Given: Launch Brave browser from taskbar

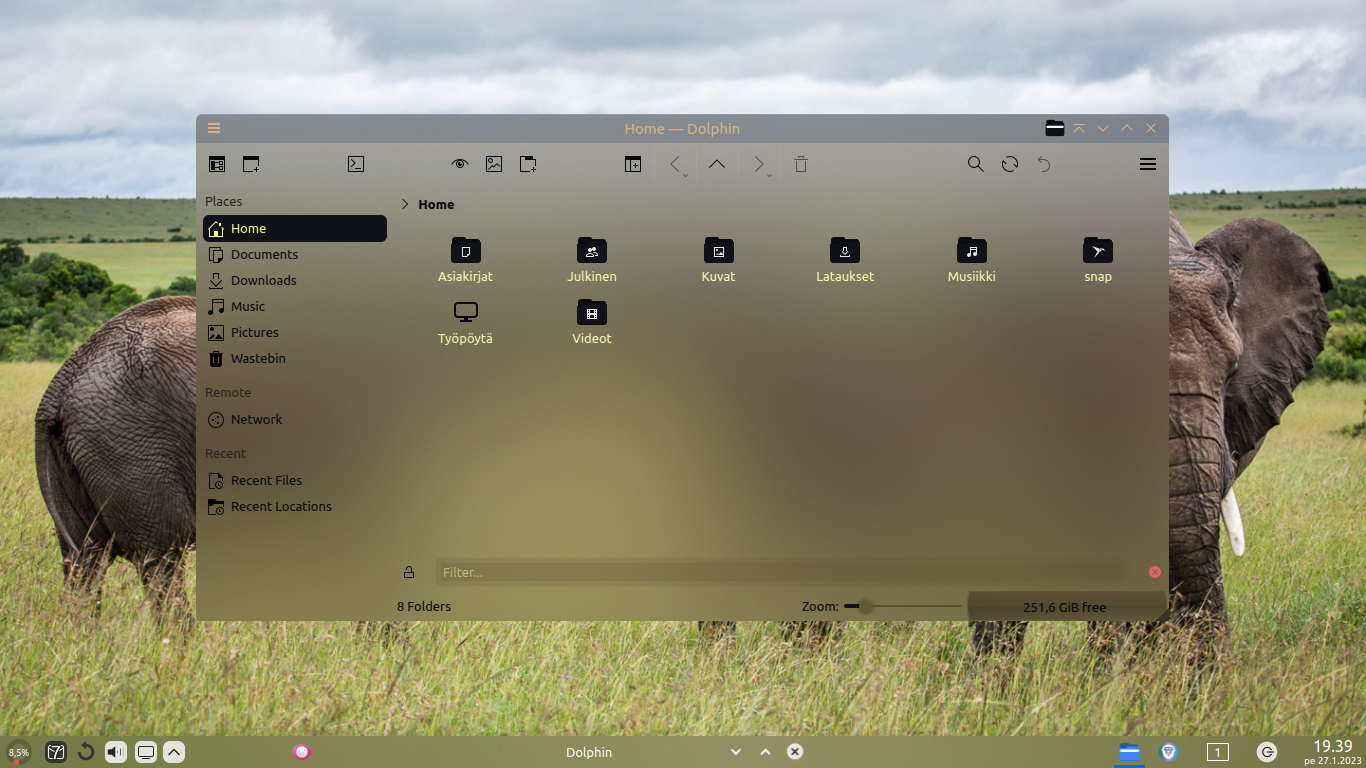Looking at the screenshot, I should pyautogui.click(x=1168, y=752).
